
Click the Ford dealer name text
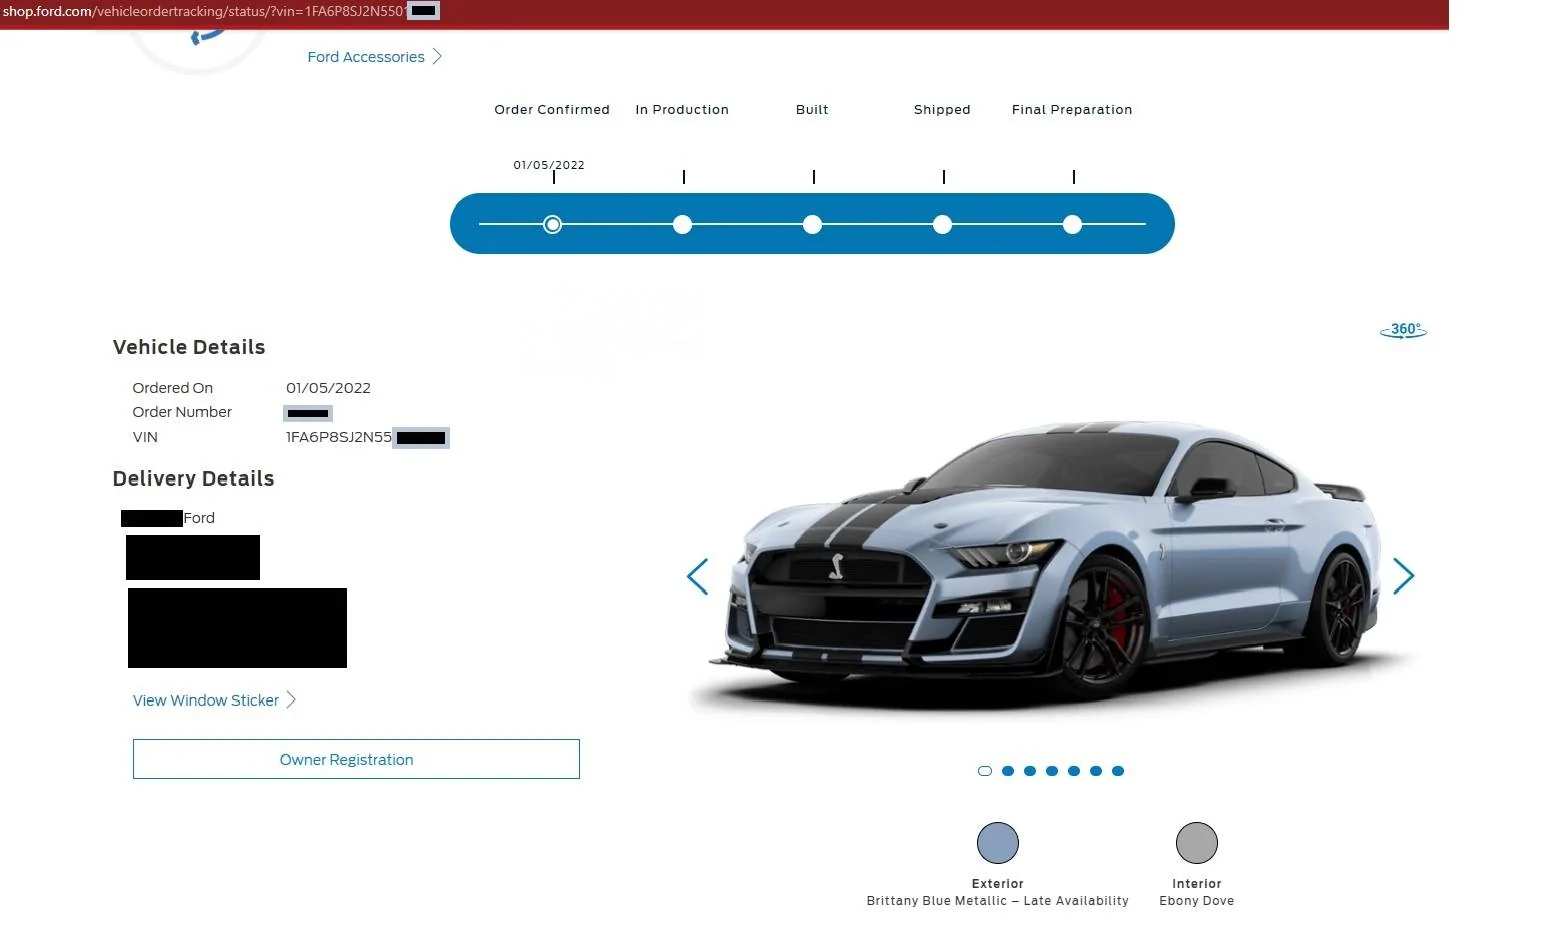pos(199,518)
